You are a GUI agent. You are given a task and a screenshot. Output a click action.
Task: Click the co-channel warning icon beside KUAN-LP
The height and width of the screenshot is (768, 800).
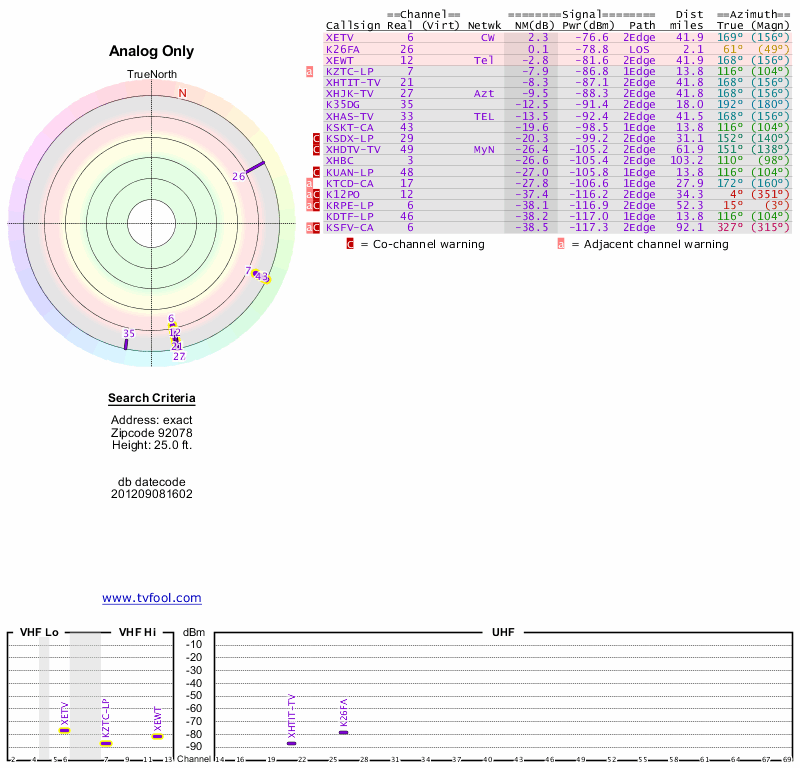317,172
